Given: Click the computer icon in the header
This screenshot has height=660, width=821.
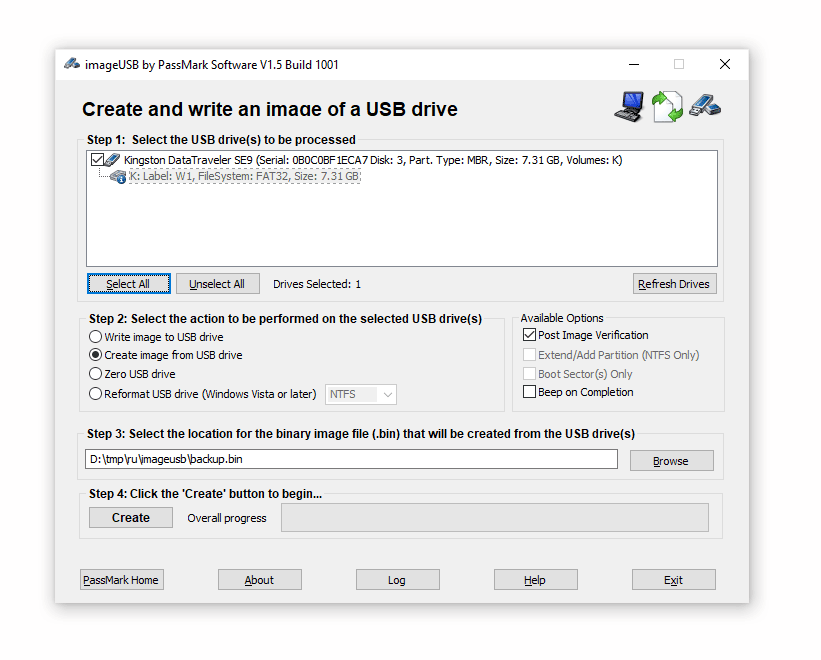Looking at the screenshot, I should [x=630, y=106].
